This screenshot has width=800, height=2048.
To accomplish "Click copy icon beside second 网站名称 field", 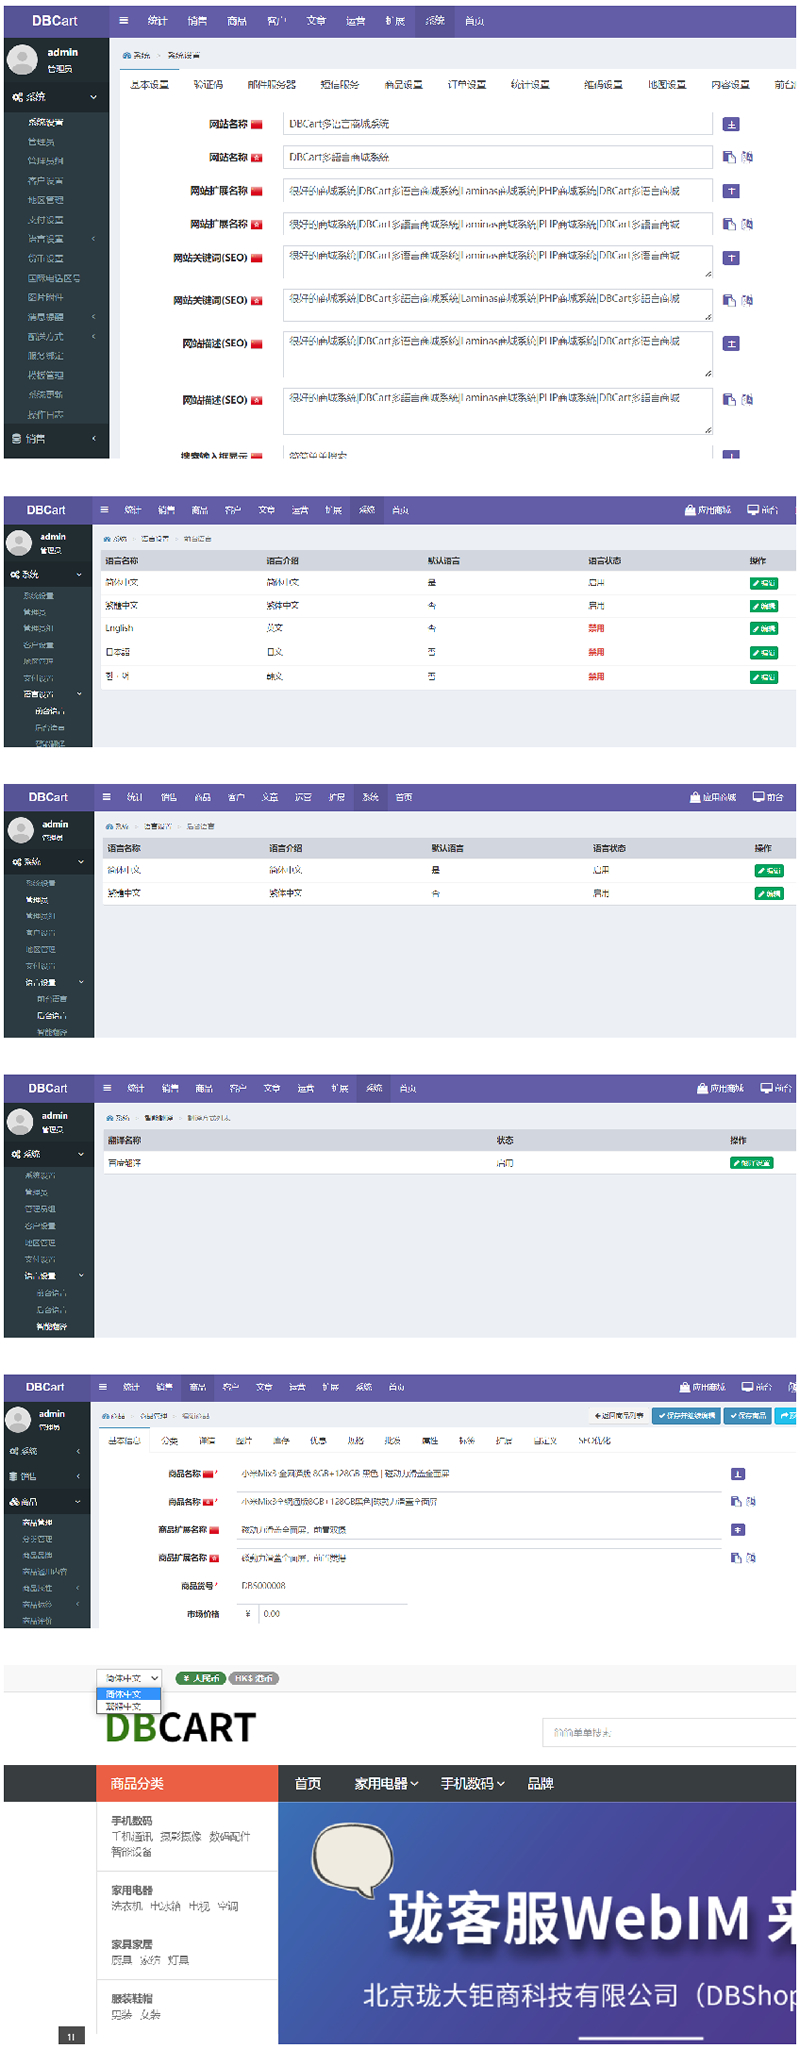I will point(729,157).
